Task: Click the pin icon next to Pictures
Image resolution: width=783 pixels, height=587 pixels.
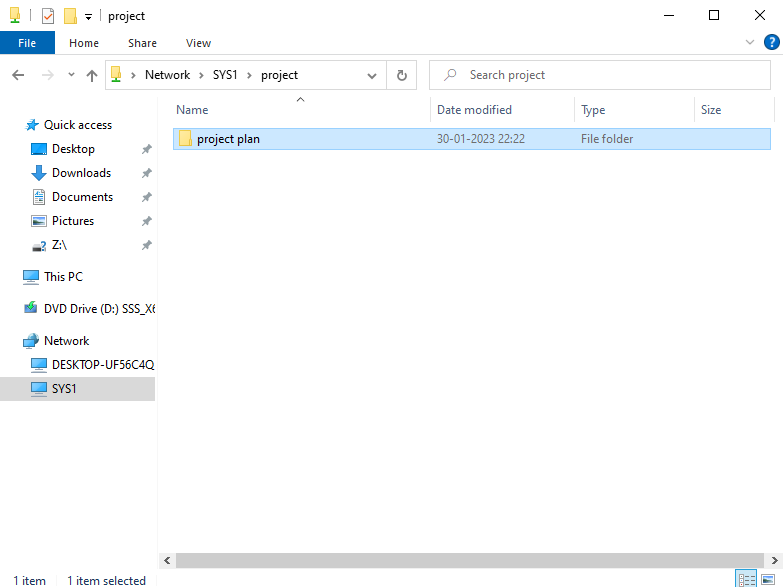Action: (x=146, y=221)
